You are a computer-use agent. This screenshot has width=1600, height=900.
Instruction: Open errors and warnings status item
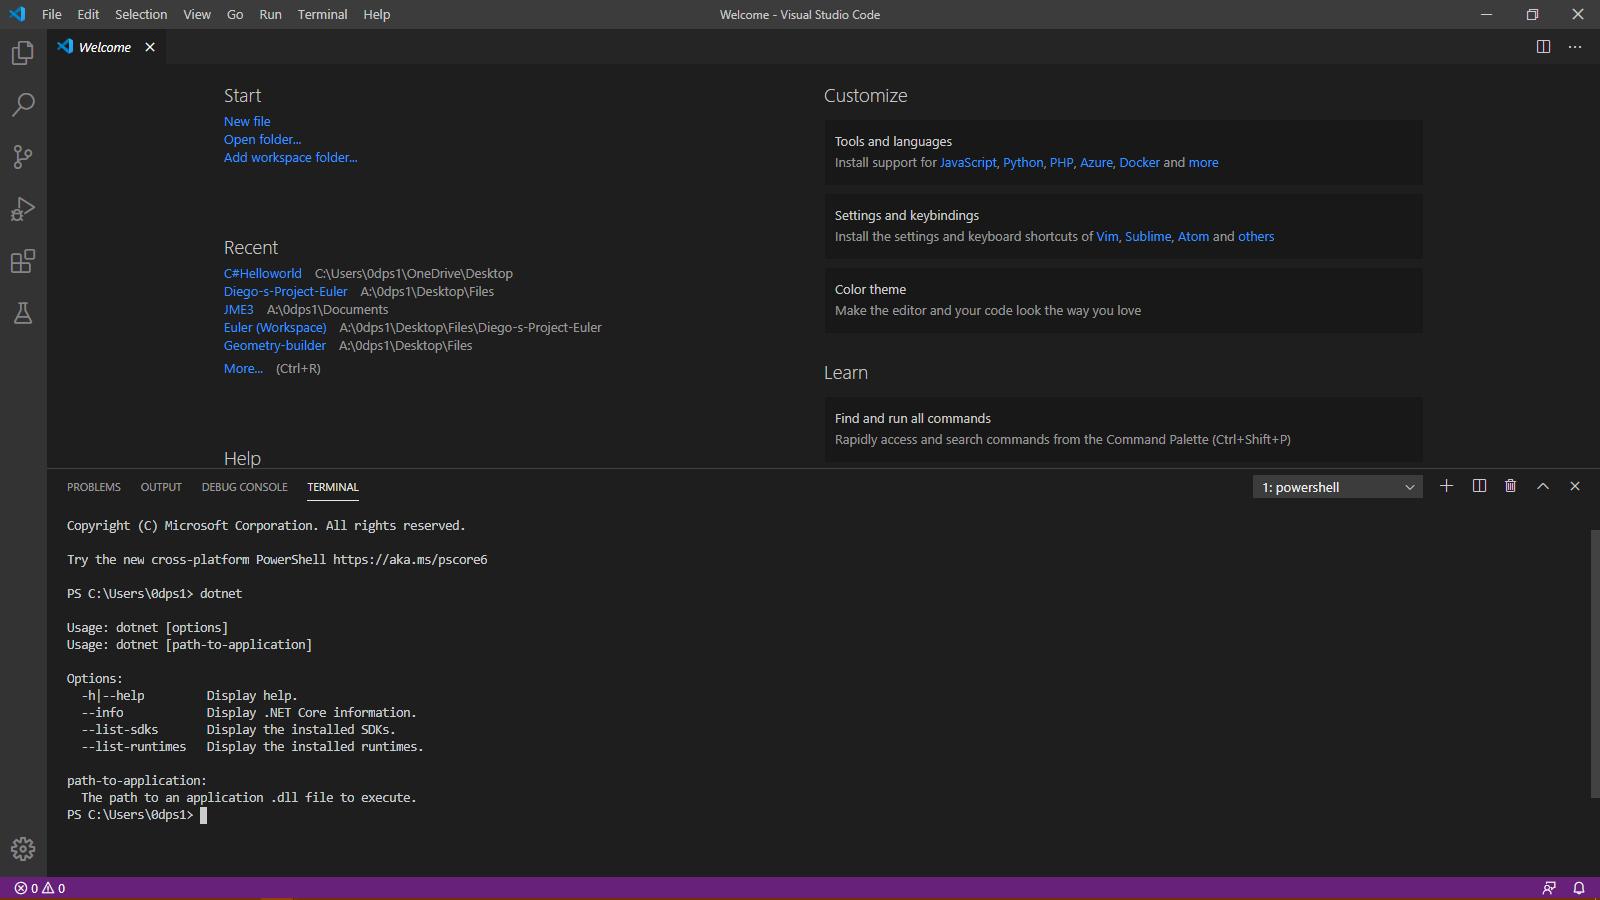point(40,888)
